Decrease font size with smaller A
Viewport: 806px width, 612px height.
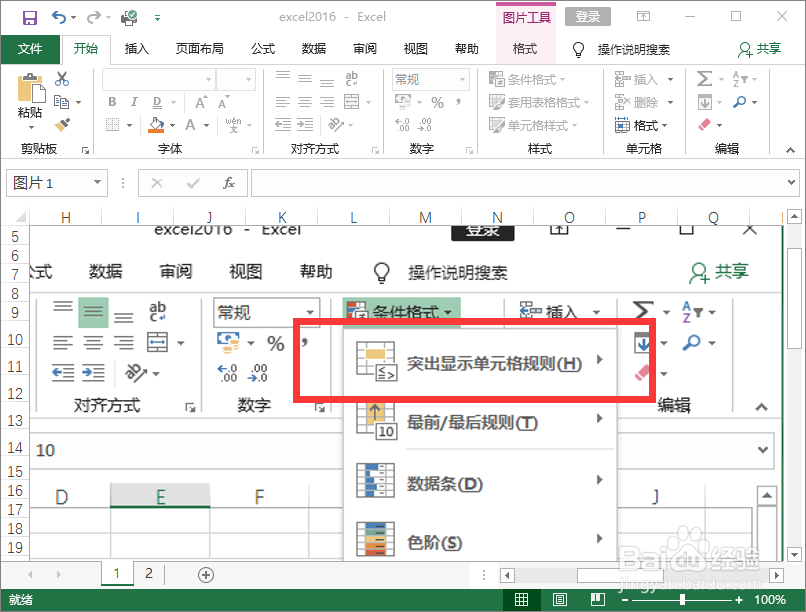223,102
